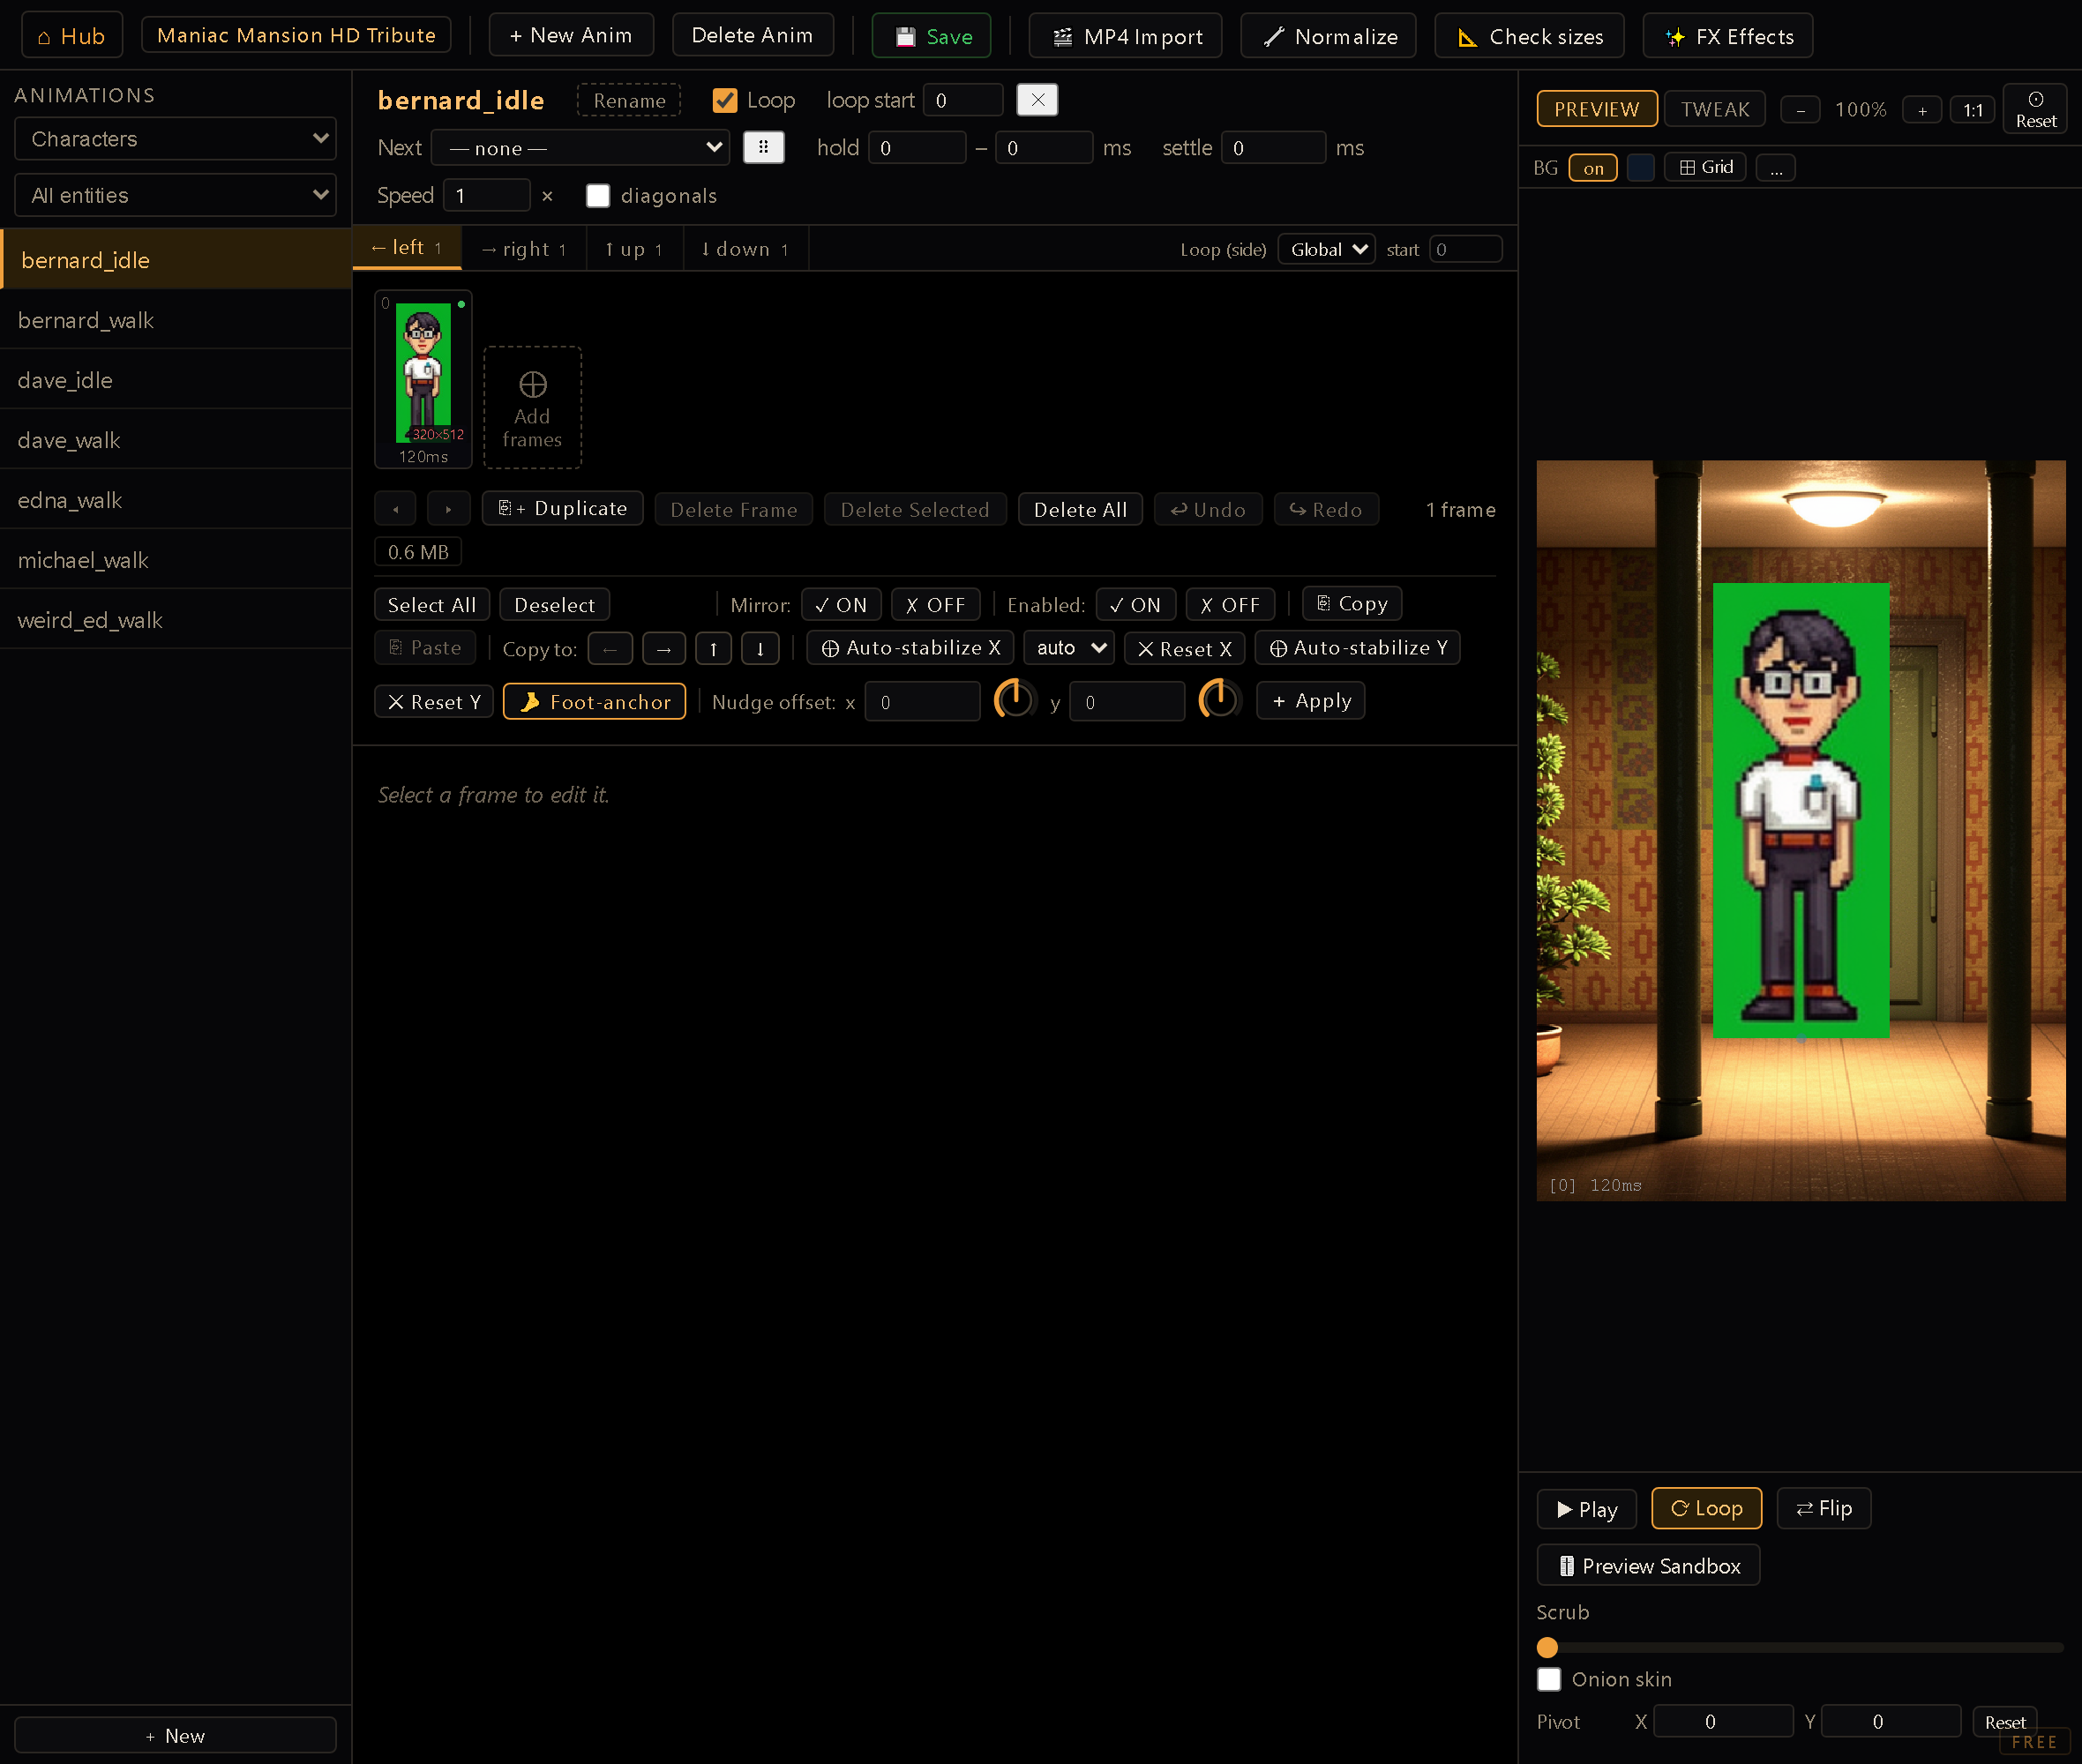Open FX Effects panel
This screenshot has width=2082, height=1764.
1727,36
